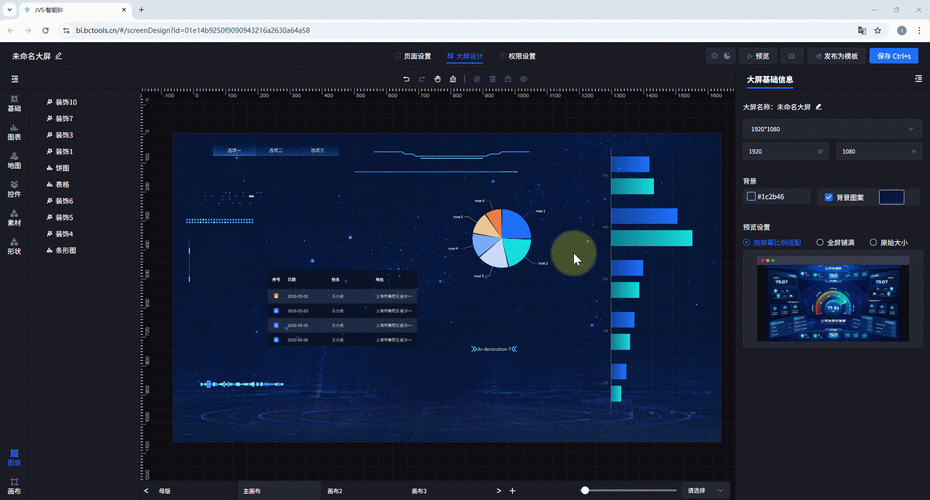Uncheck the 背景图案 checkbox
This screenshot has width=930, height=500.
coord(827,197)
